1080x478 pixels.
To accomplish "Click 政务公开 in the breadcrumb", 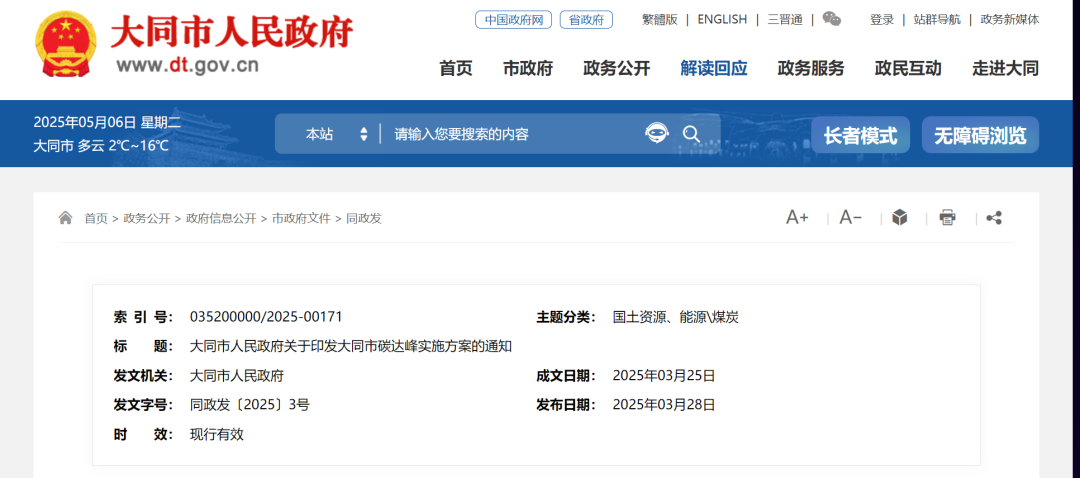I will [x=147, y=218].
